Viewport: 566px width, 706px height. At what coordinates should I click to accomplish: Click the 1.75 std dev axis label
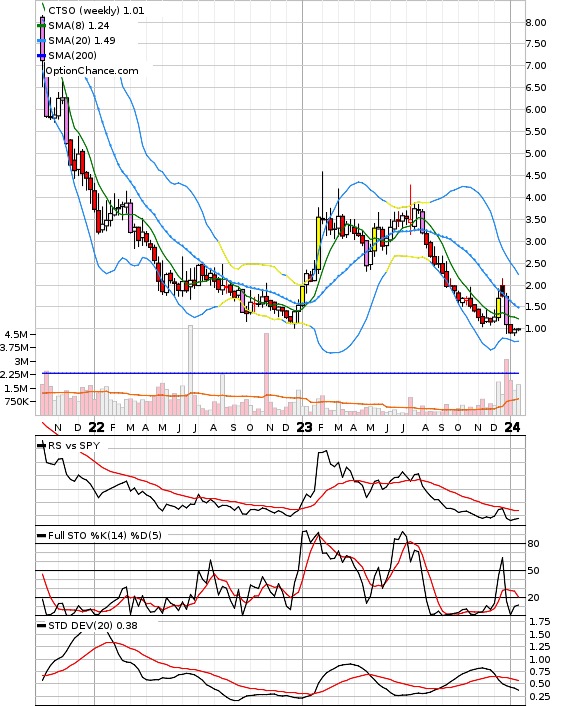pos(540,622)
